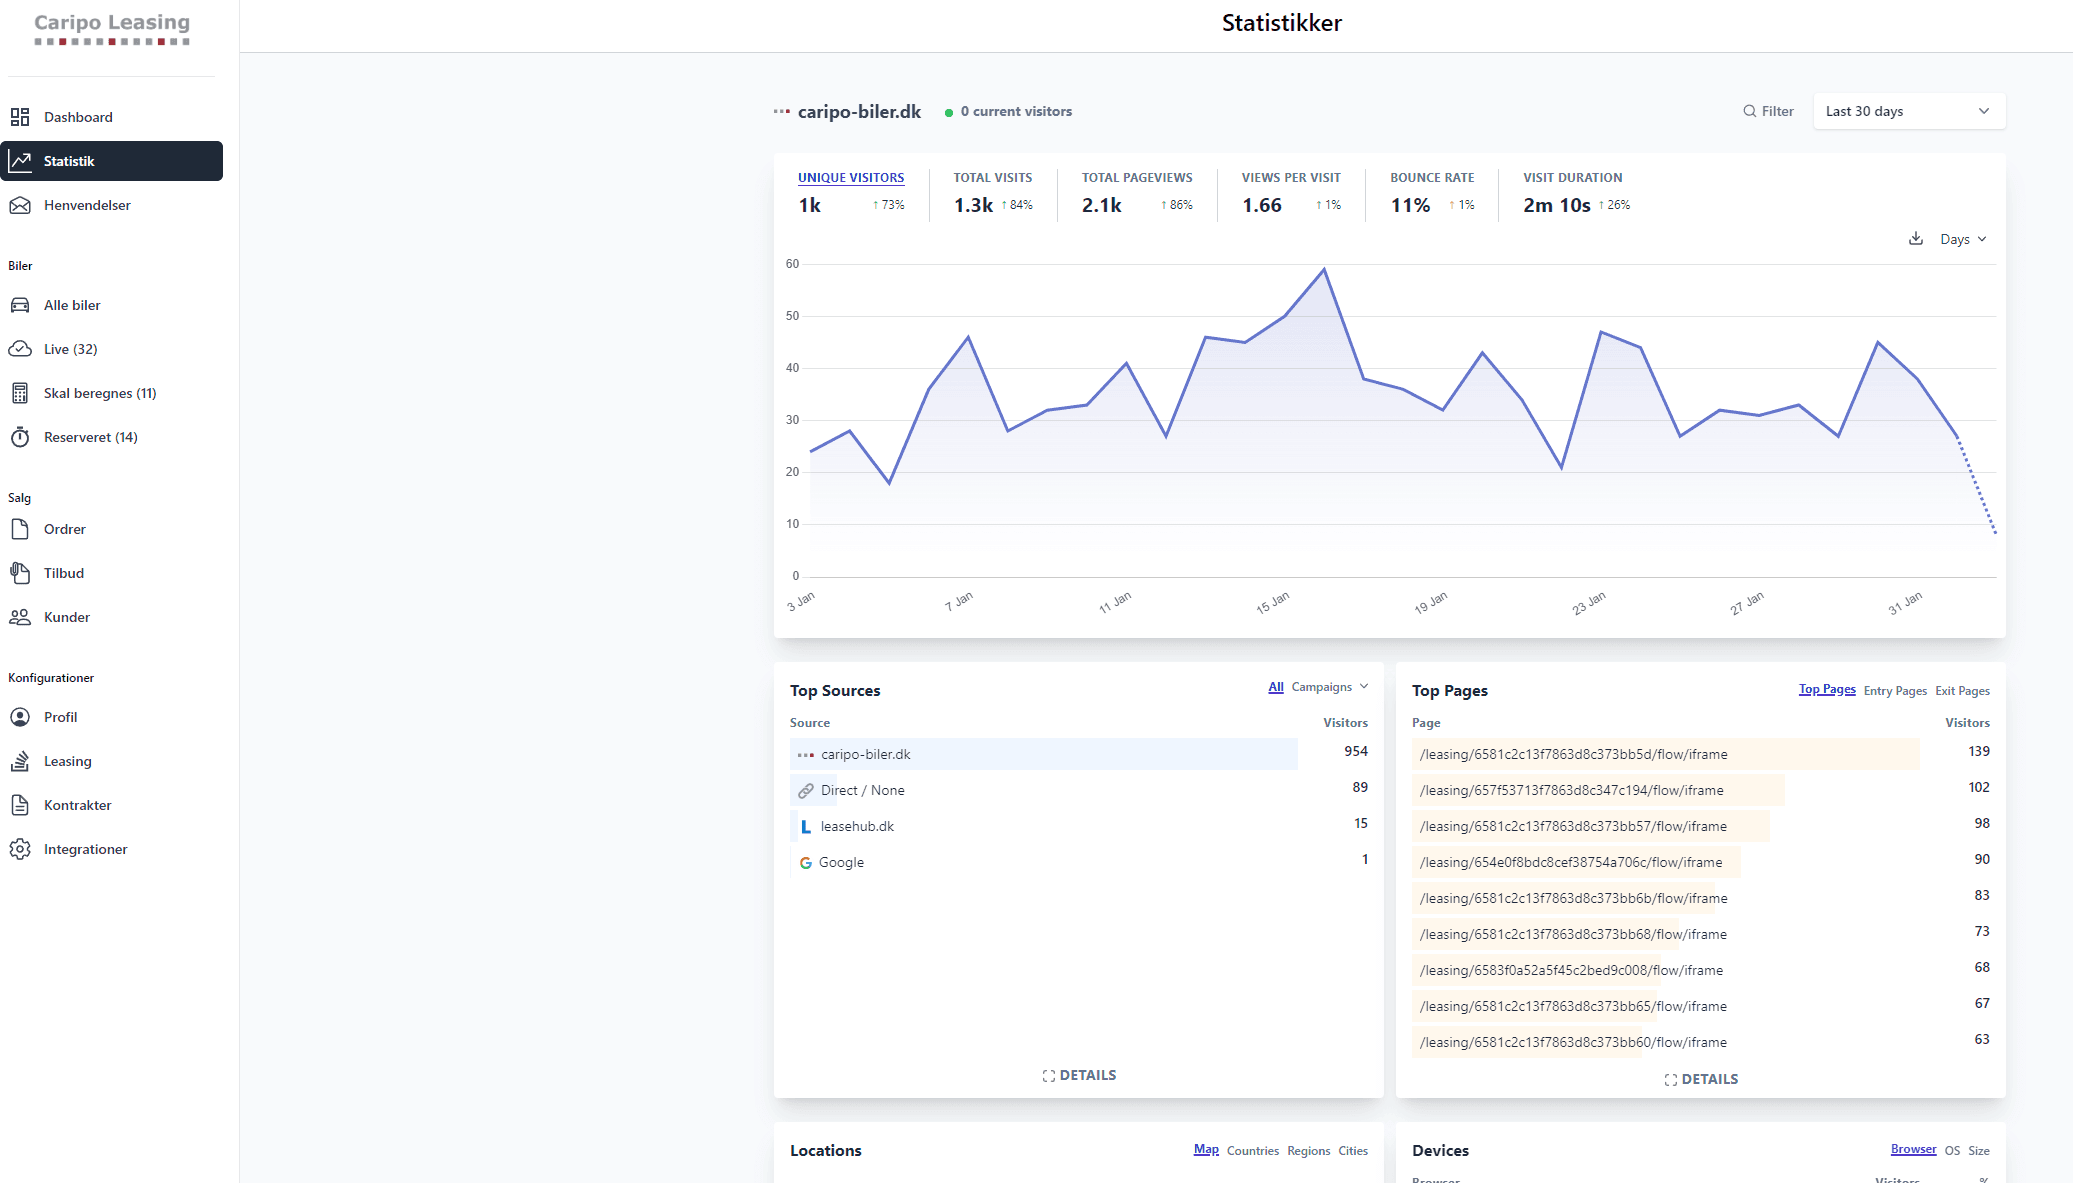This screenshot has width=2073, height=1183.
Task: Open the Last 30 days dropdown
Action: click(x=1908, y=111)
